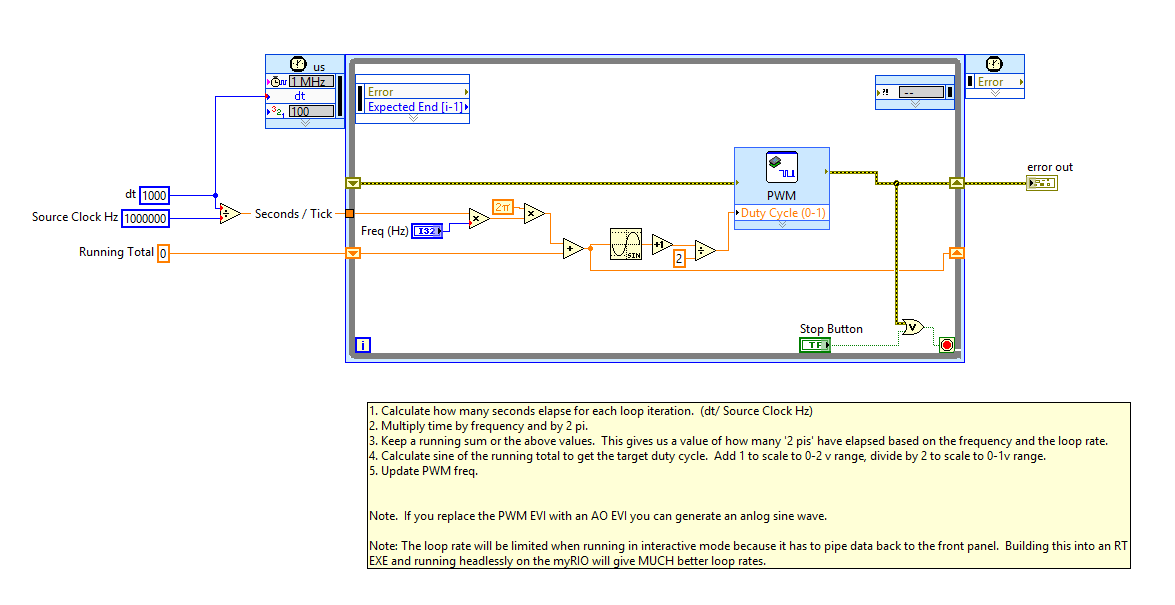
Task: Click the dt terminal on the timed loop input node
Action: pyautogui.click(x=300, y=96)
